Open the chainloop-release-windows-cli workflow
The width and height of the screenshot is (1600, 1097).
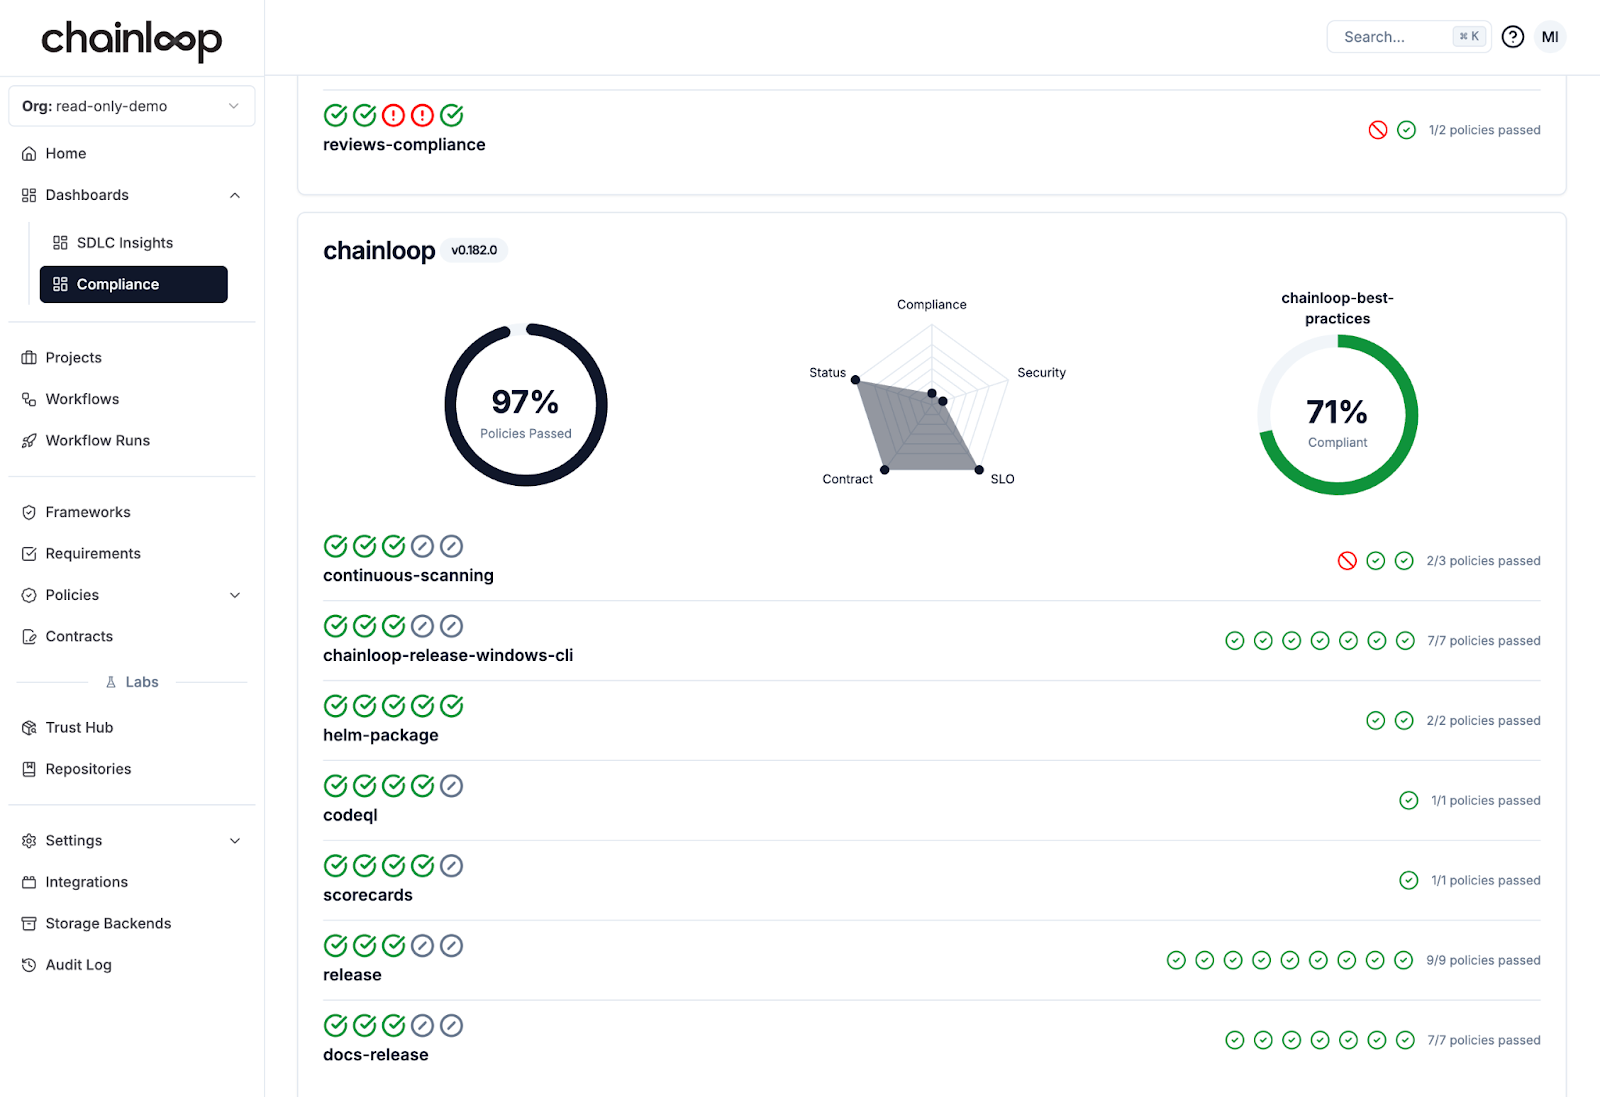point(447,656)
